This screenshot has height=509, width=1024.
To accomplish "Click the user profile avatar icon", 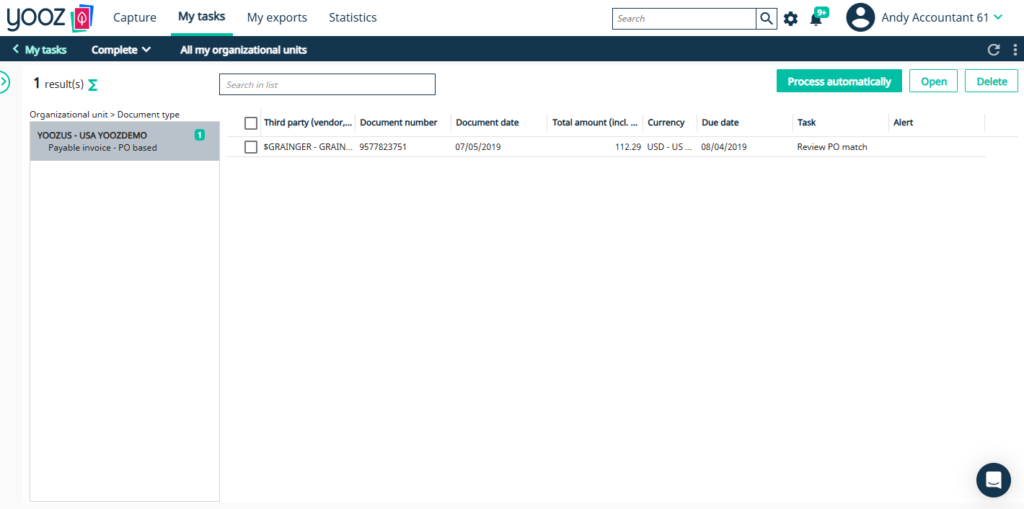I will 860,18.
